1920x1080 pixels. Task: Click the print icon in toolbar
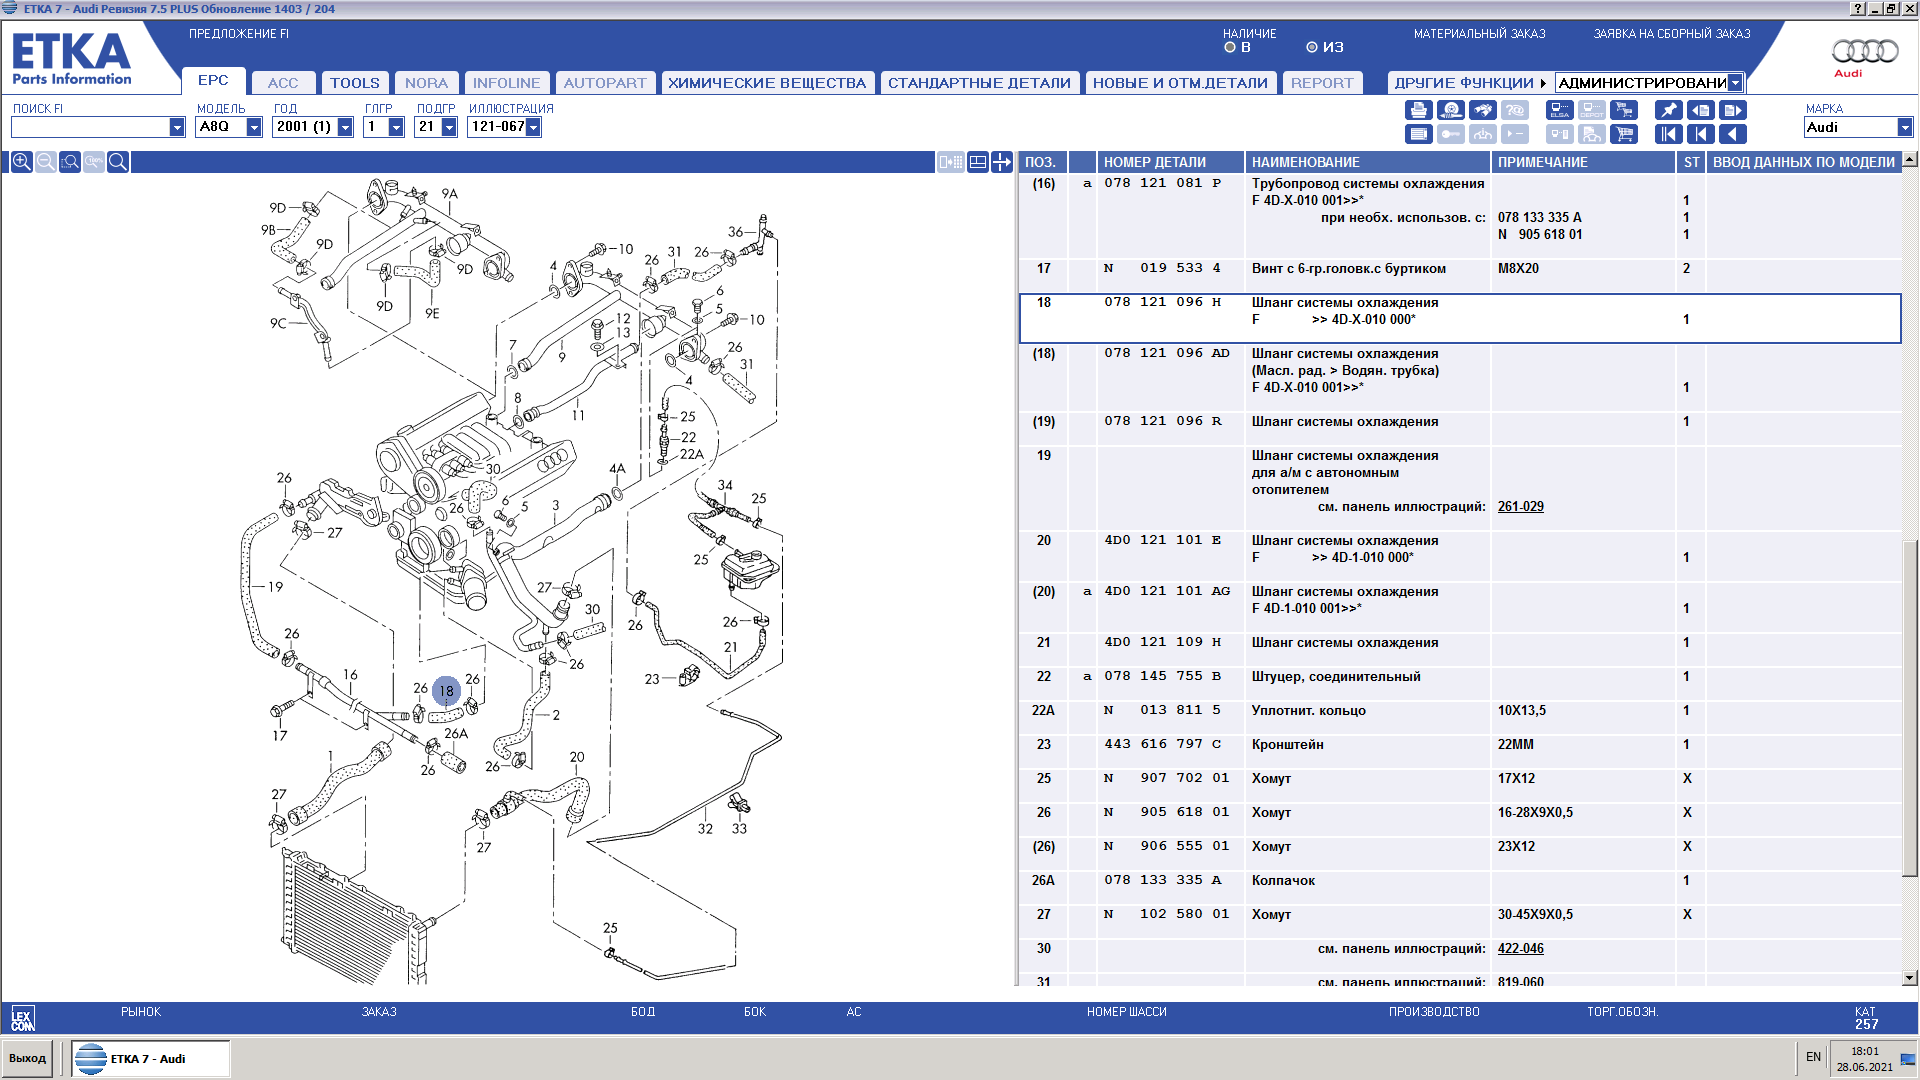click(1419, 110)
